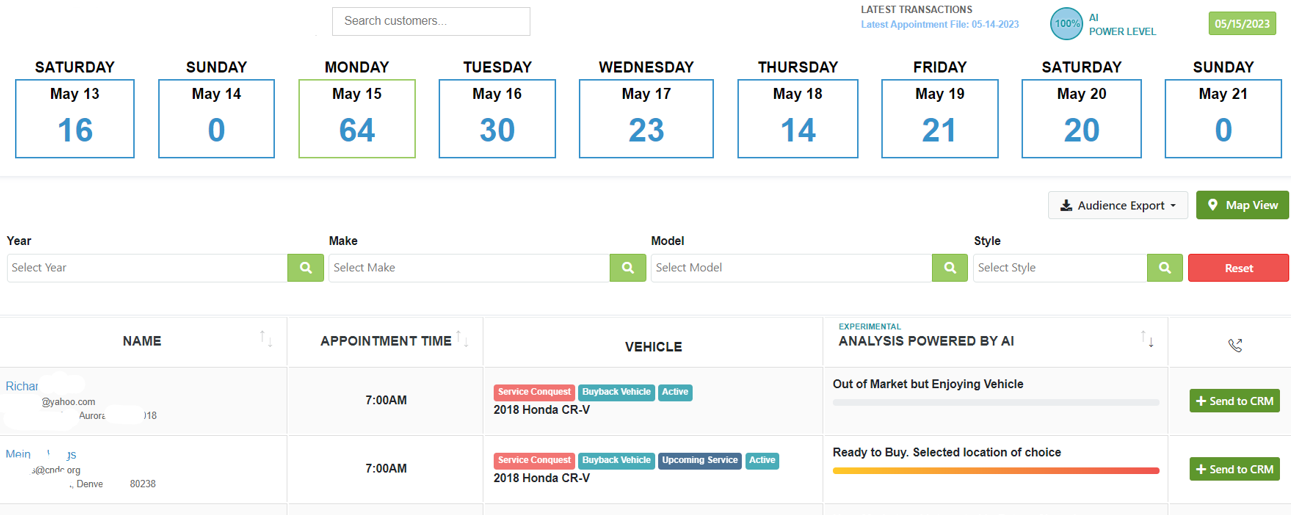This screenshot has width=1291, height=515.
Task: Open the Audience Export dropdown
Action: 1118,205
